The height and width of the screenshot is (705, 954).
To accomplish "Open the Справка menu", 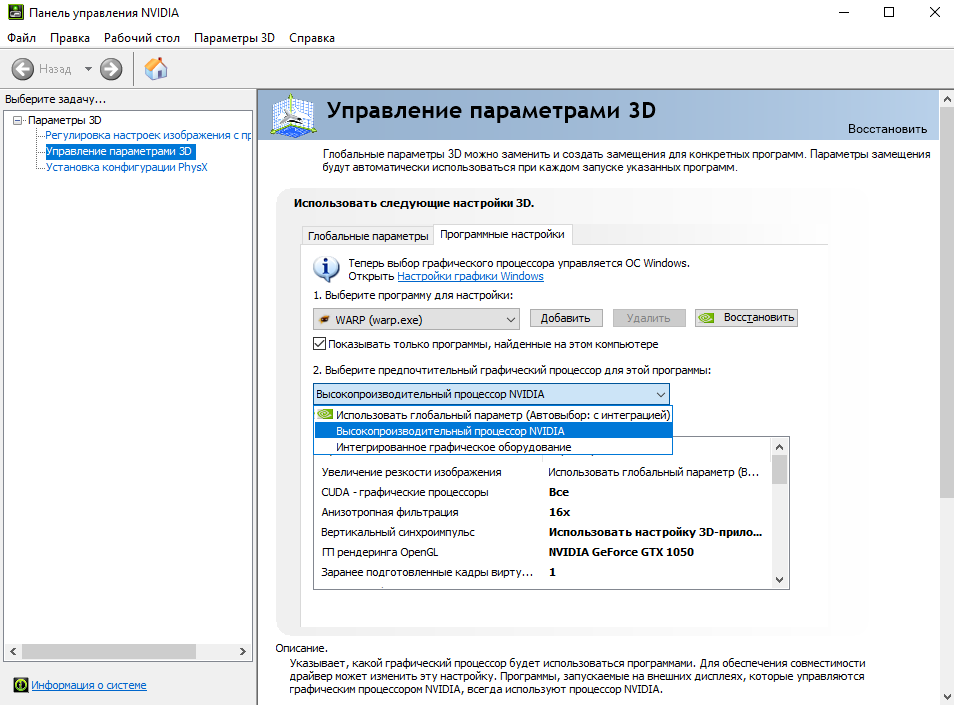I will [312, 38].
